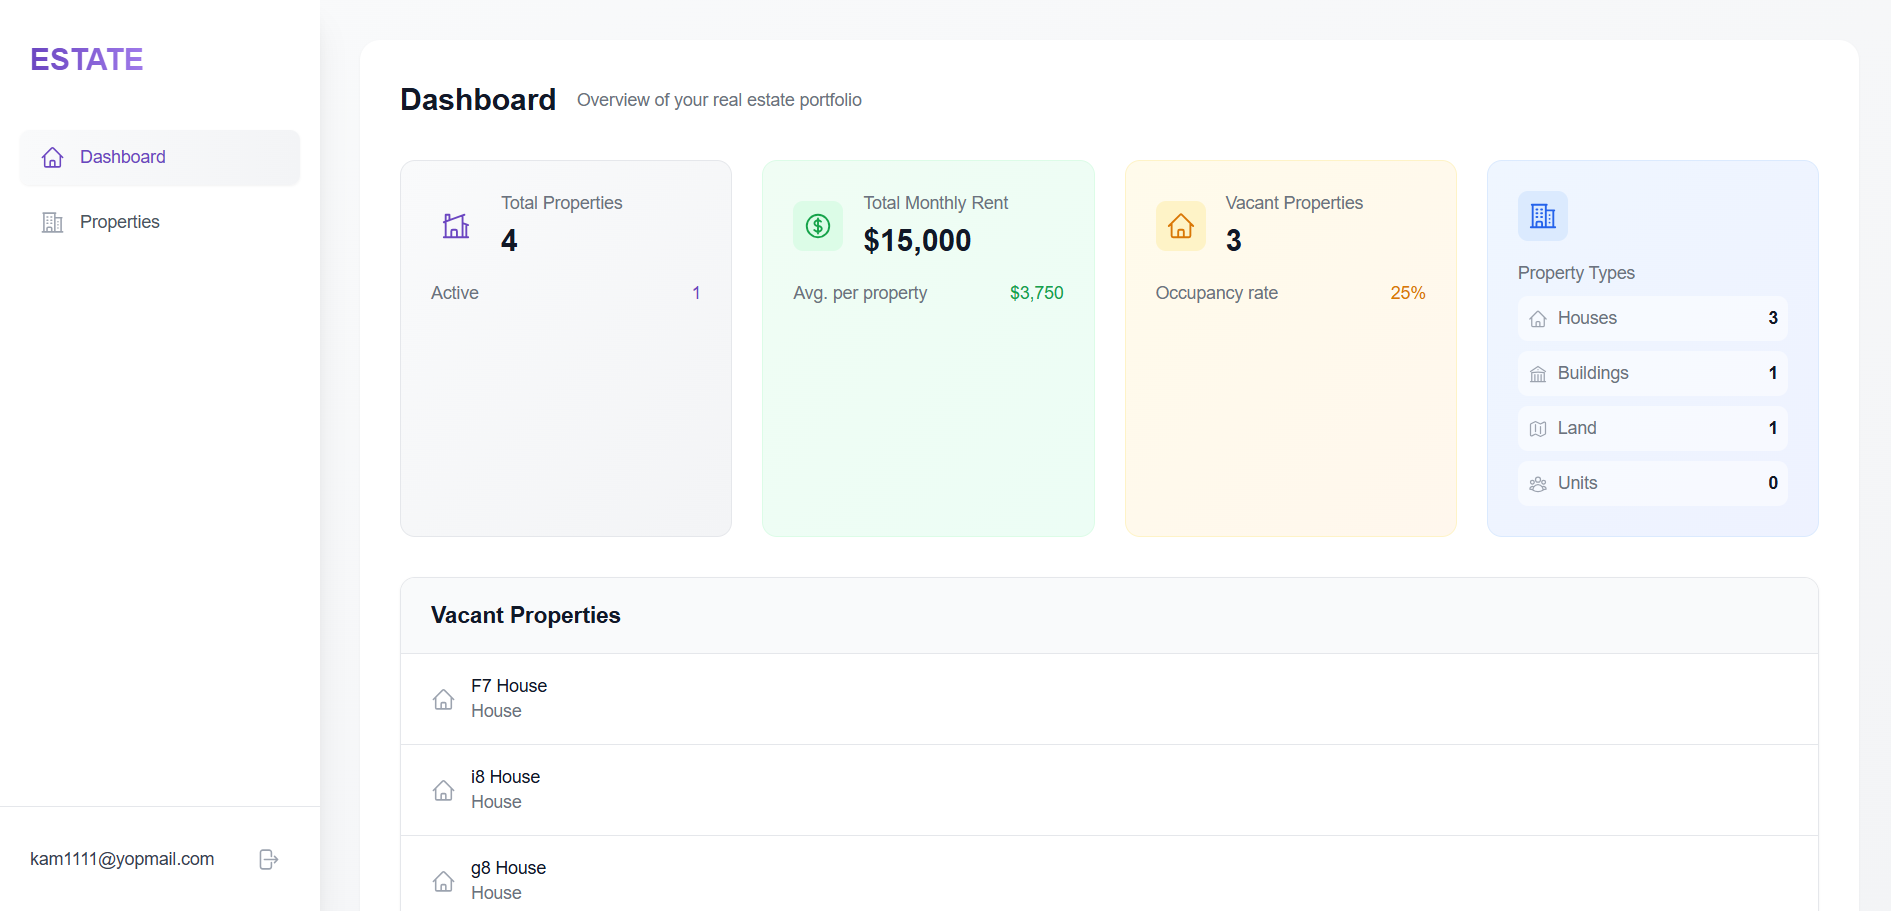1891x911 pixels.
Task: Click the Buildings row icon in Property Types
Action: [x=1538, y=374]
